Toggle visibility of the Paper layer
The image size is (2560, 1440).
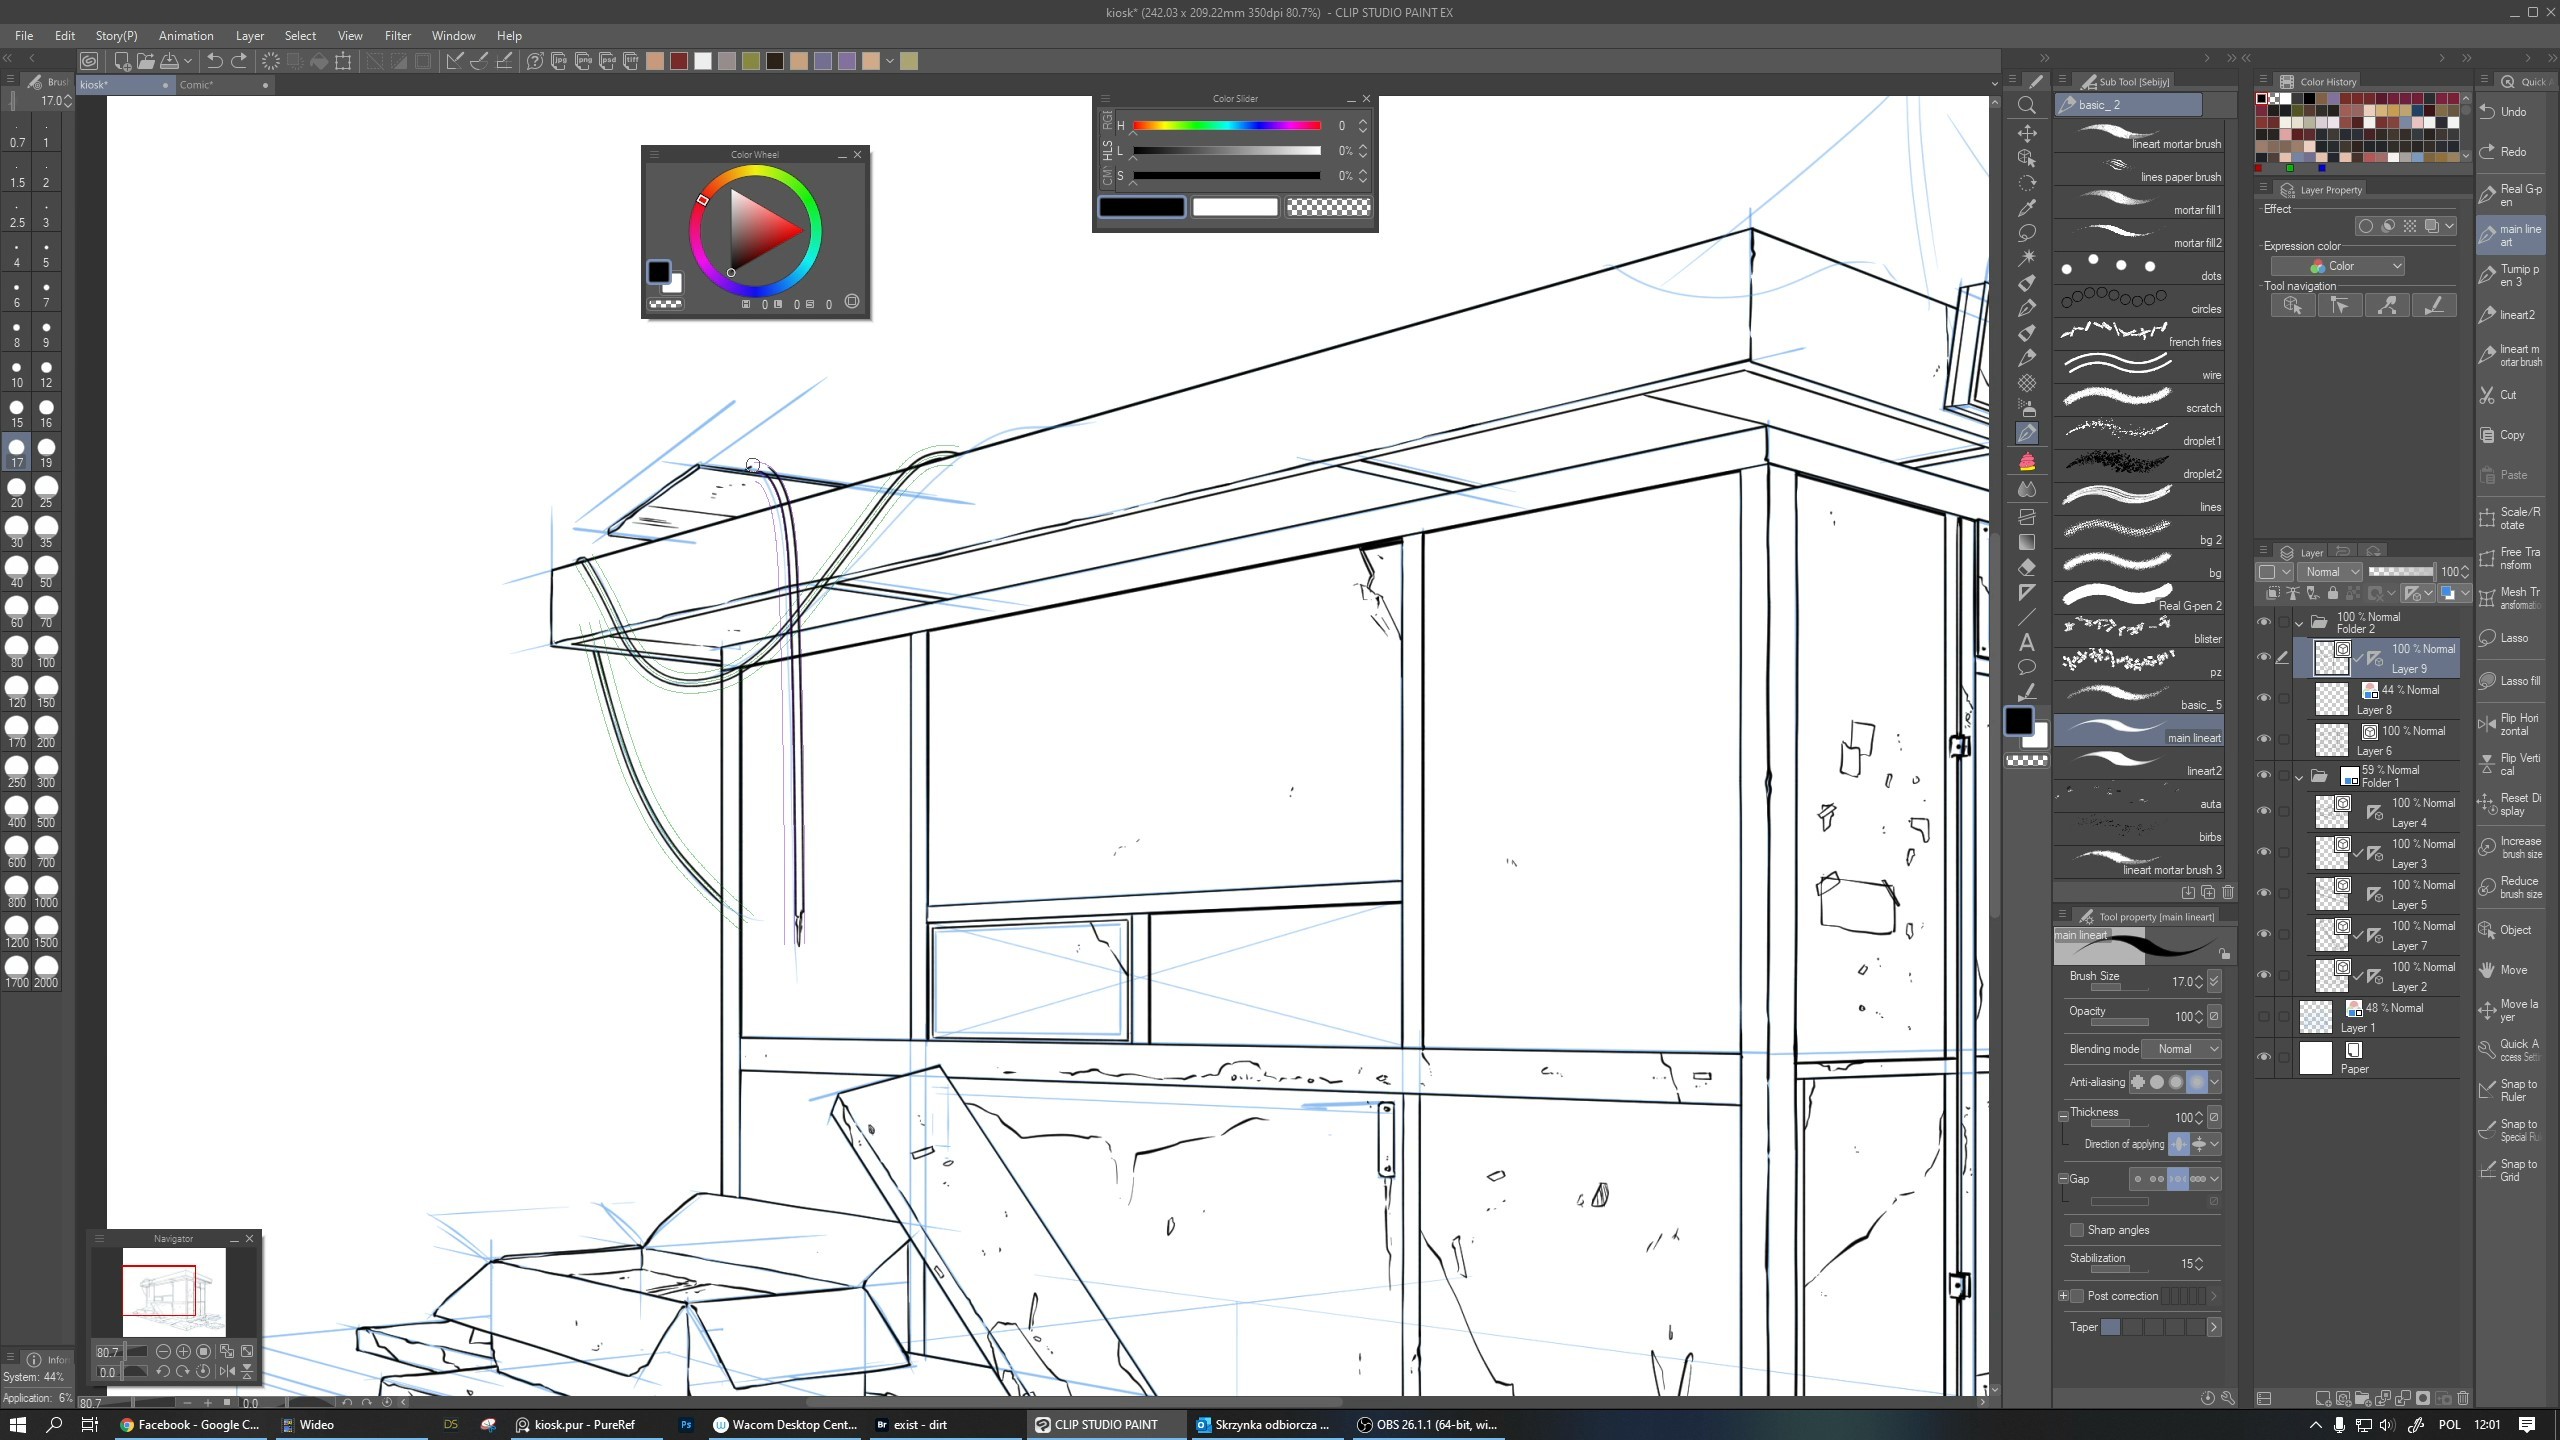[2264, 1057]
